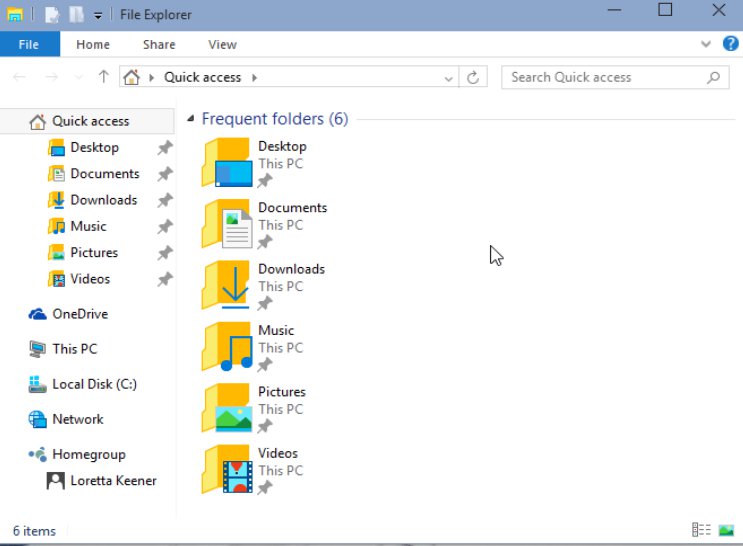Screen dimensions: 743x546
Task: Open Customize Quick Access Toolbar dropdown arrow
Action: [98, 15]
